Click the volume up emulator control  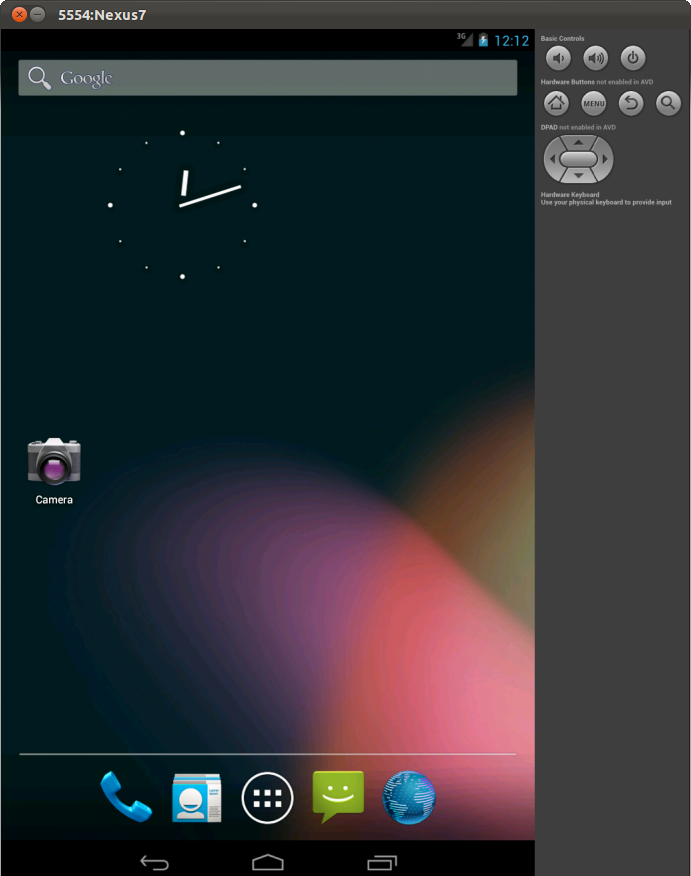(595, 58)
